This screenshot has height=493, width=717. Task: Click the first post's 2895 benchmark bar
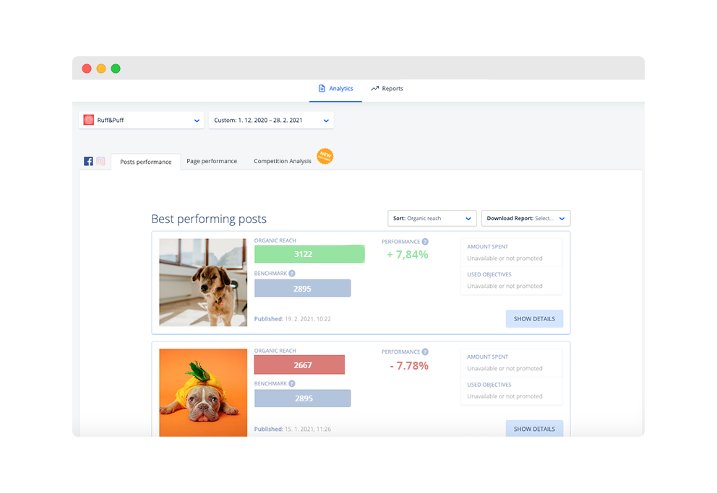tap(303, 288)
